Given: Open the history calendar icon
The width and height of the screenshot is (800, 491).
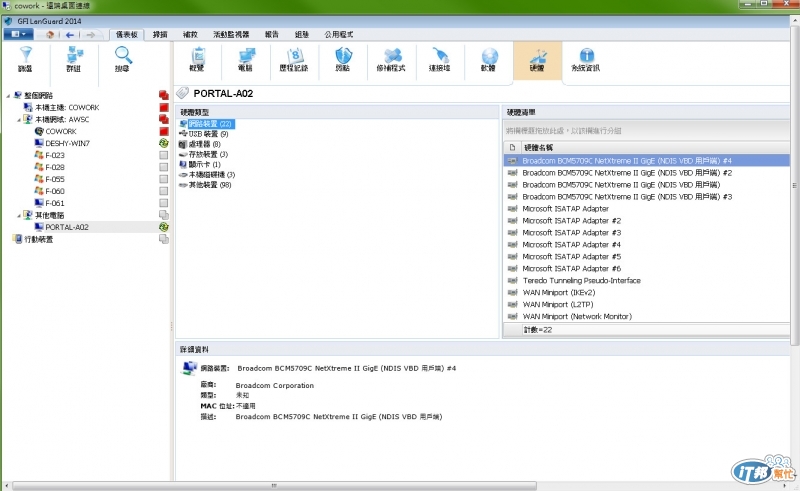Looking at the screenshot, I should pos(294,56).
